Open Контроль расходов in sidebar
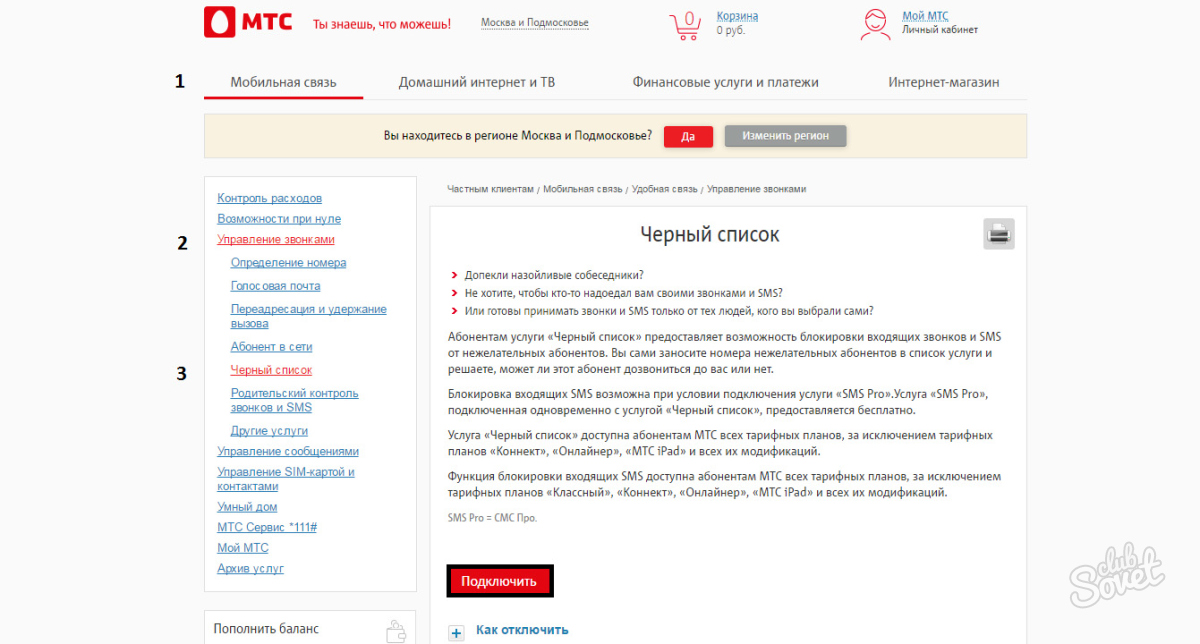 (x=269, y=198)
